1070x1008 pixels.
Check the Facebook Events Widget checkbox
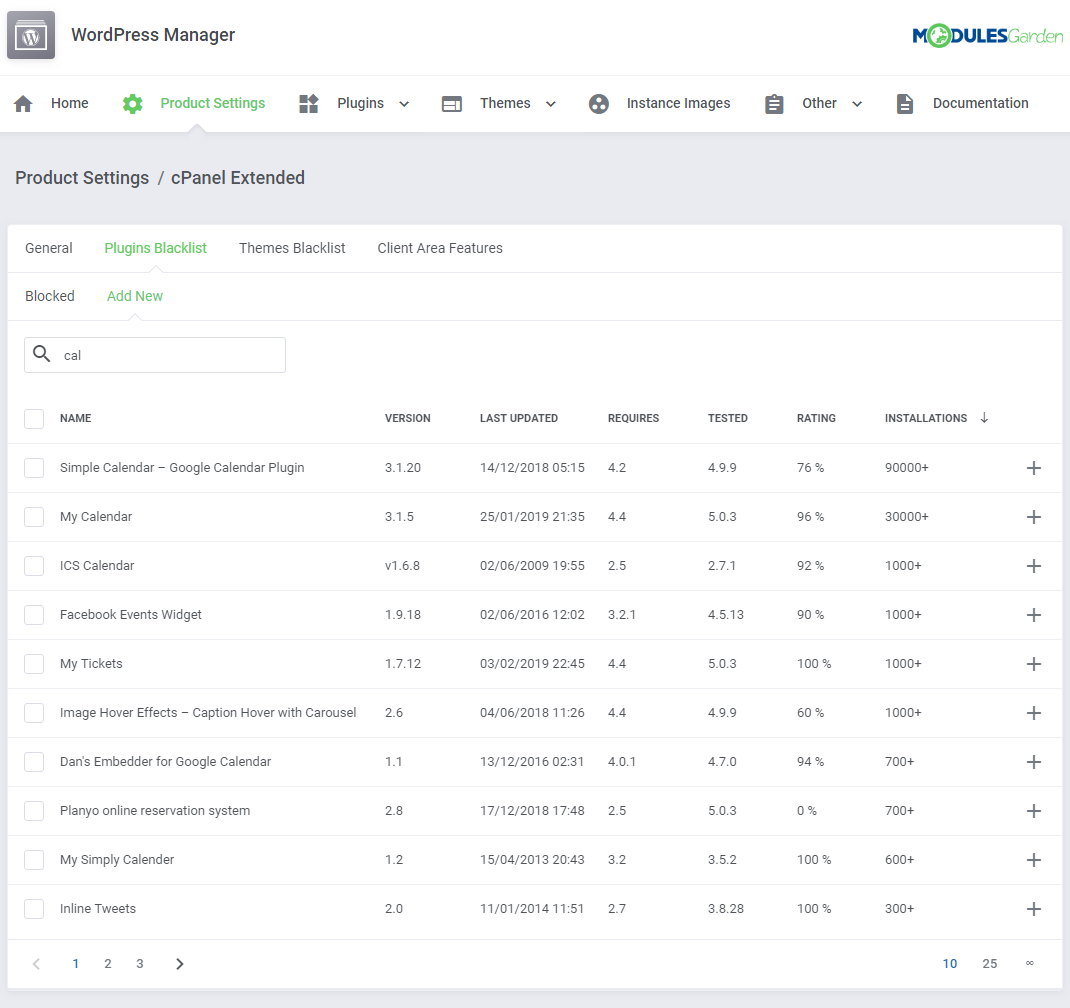click(34, 615)
